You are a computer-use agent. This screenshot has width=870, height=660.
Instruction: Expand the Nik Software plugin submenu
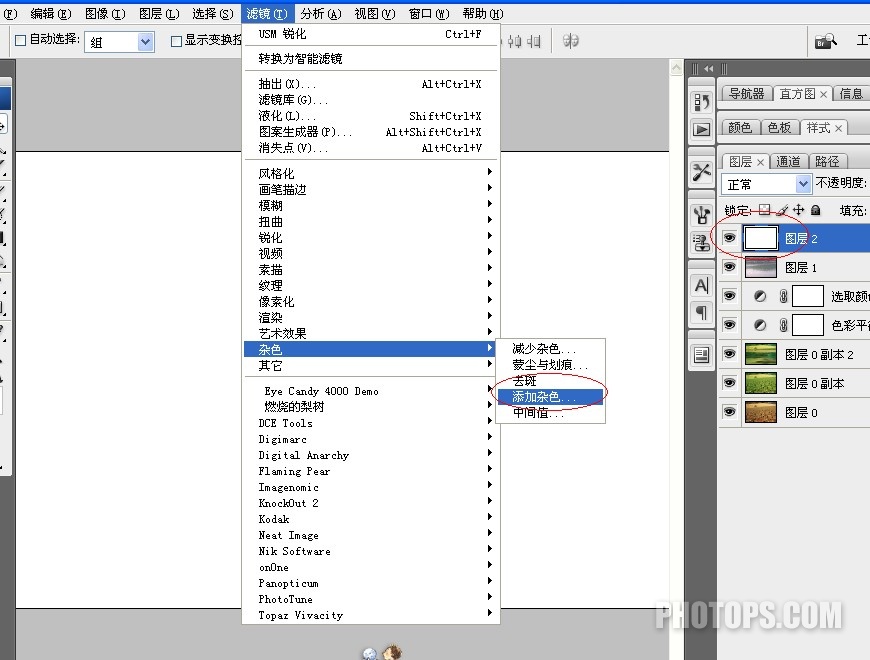(x=371, y=551)
